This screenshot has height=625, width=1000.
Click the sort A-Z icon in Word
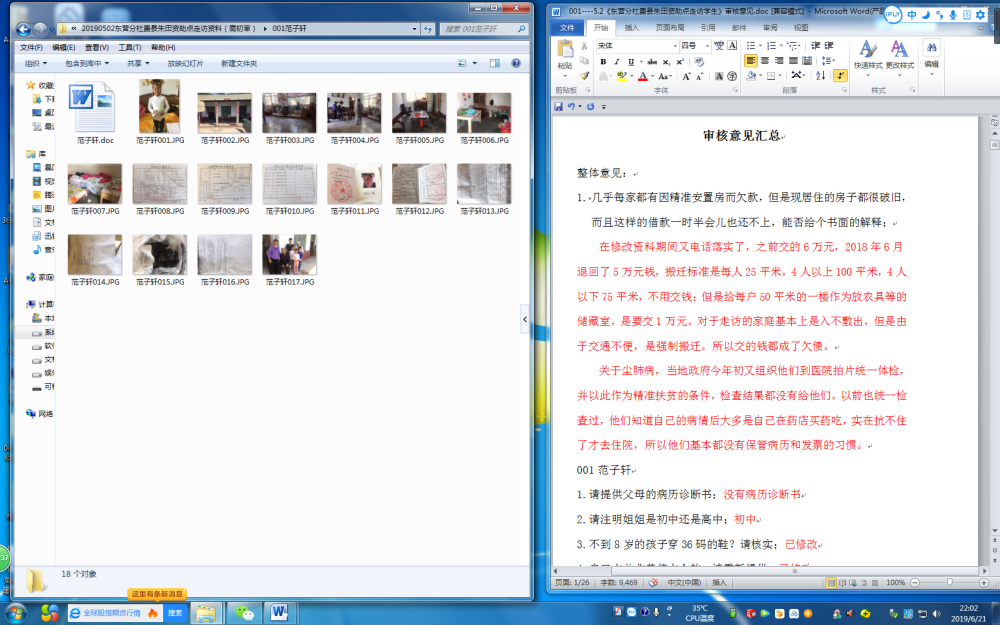[x=820, y=76]
